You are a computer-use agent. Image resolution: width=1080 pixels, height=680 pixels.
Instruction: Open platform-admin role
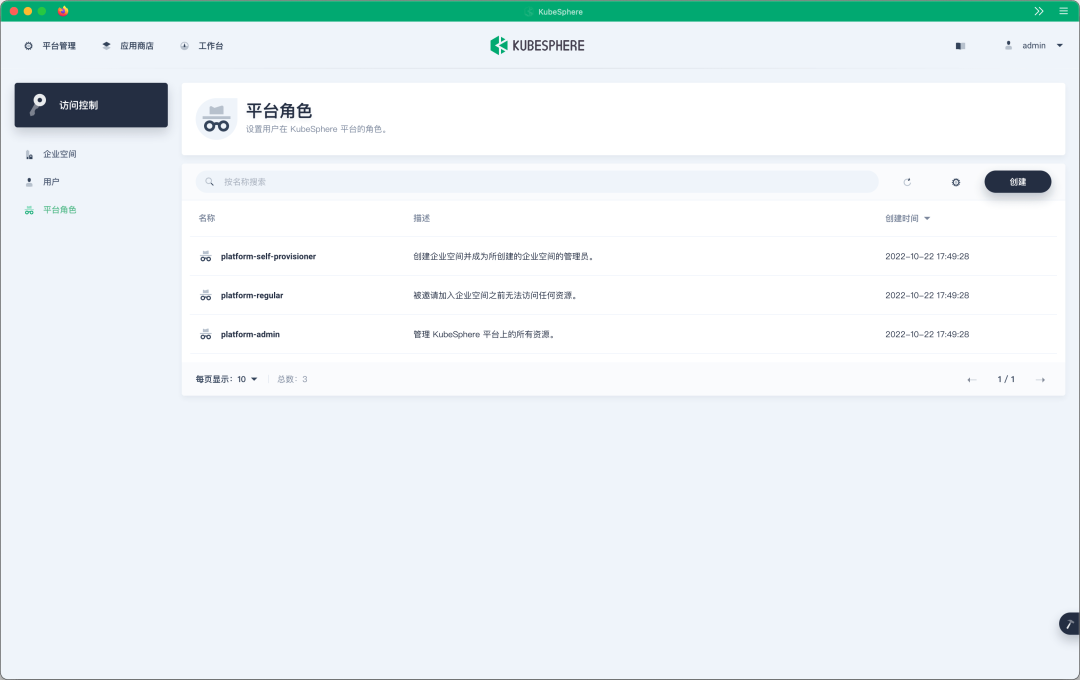(x=250, y=334)
